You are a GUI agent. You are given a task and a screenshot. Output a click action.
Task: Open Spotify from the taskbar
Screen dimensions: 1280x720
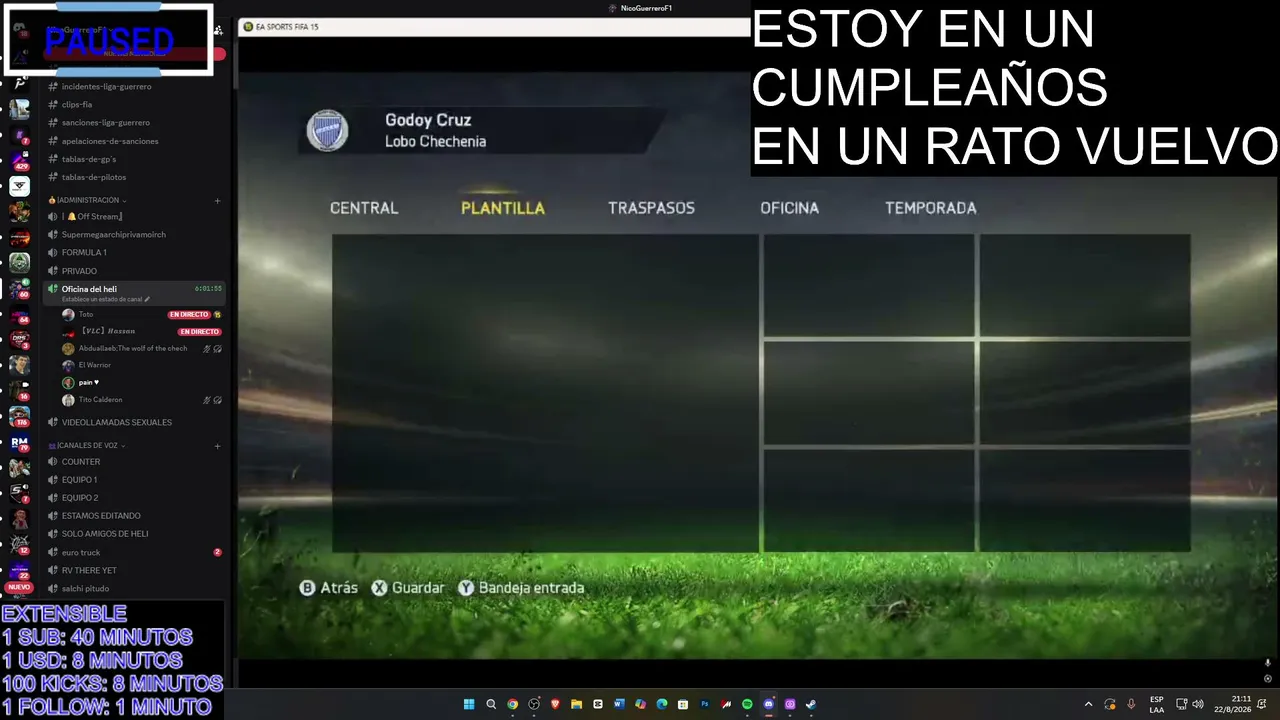747,704
